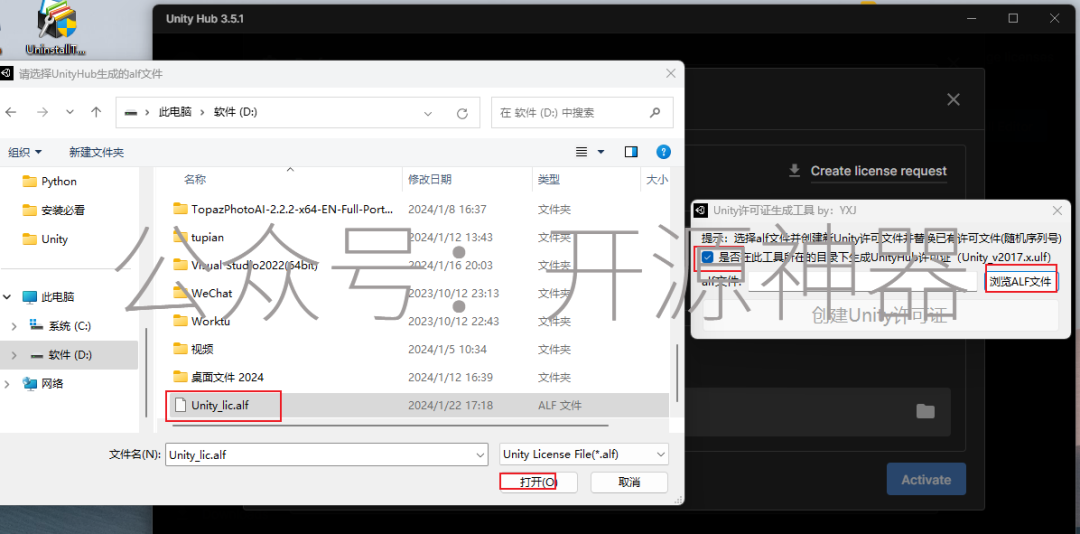1080x534 pixels.
Task: Open Unity License File(*.alf) type dropdown
Action: pos(583,454)
